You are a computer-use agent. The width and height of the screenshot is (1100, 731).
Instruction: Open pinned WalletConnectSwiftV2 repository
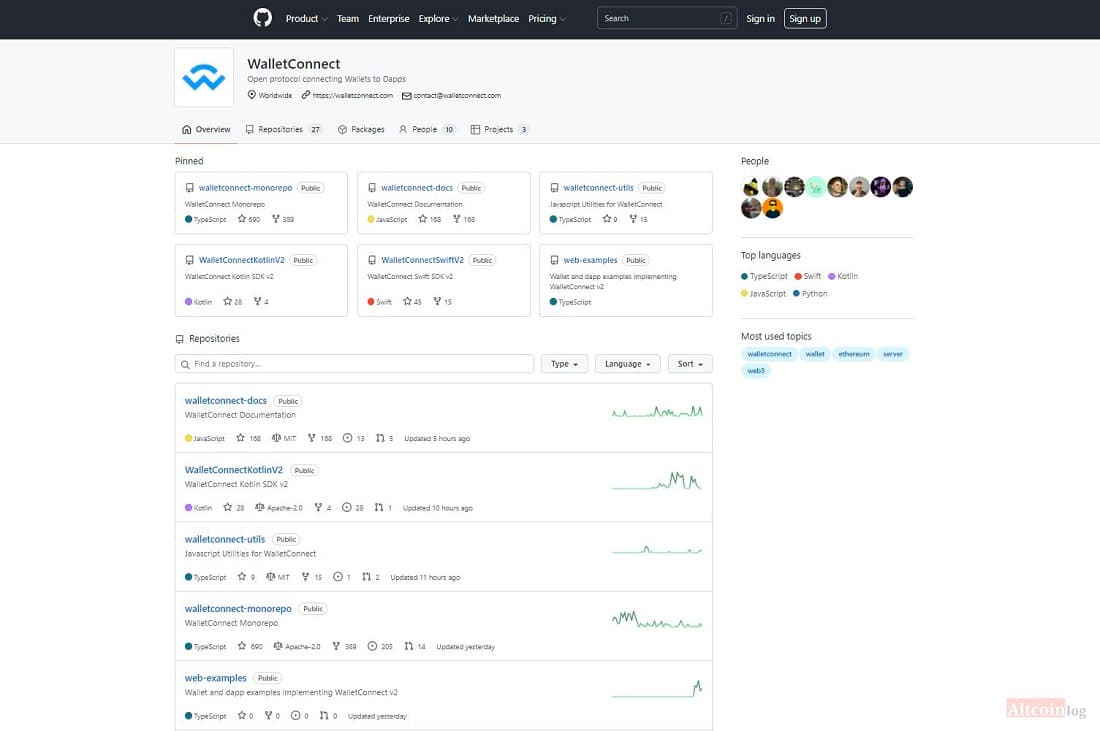pos(422,260)
